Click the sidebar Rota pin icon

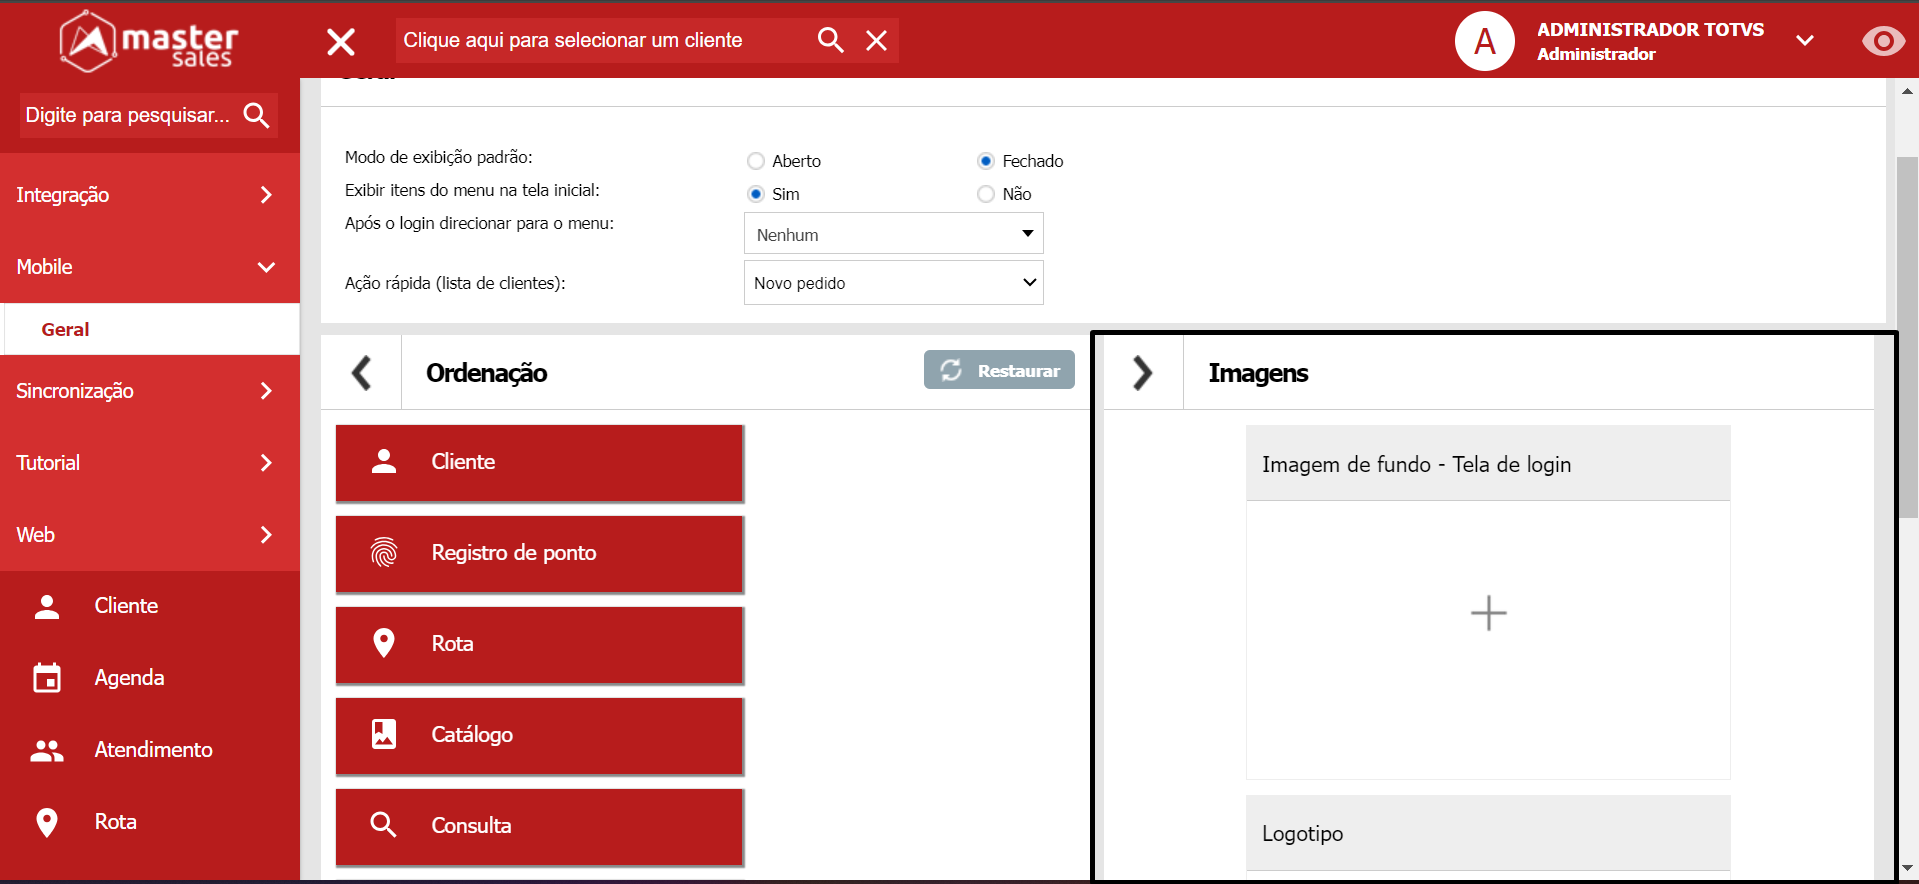click(x=47, y=822)
